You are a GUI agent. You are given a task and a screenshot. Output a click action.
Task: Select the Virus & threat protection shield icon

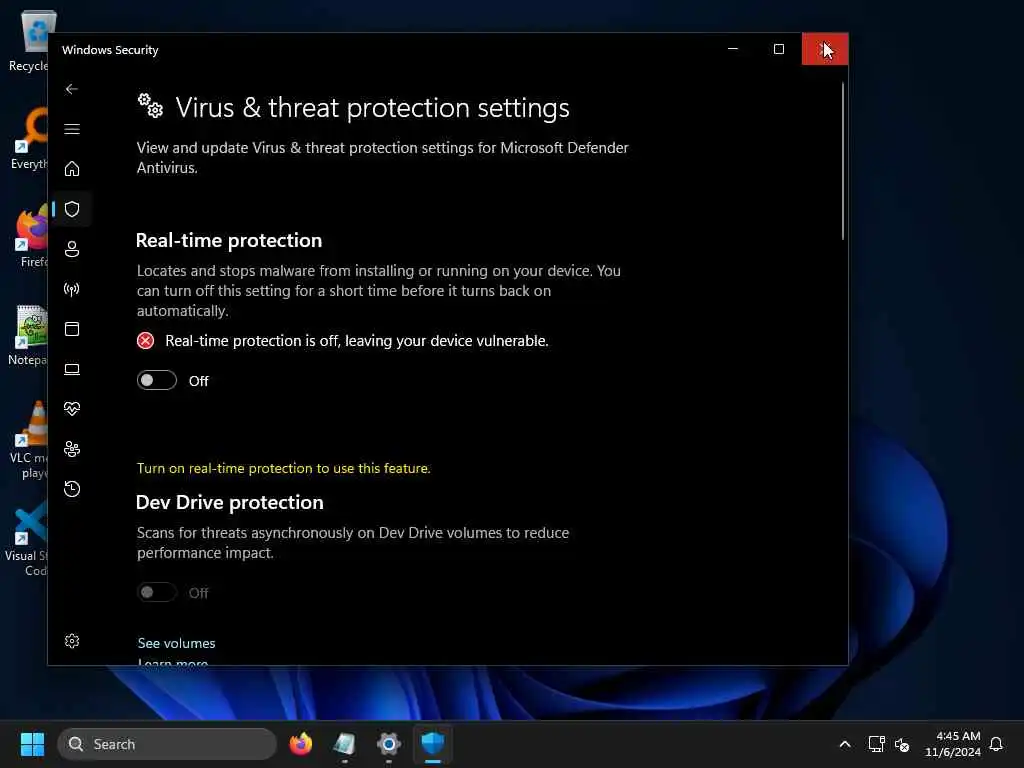(72, 209)
